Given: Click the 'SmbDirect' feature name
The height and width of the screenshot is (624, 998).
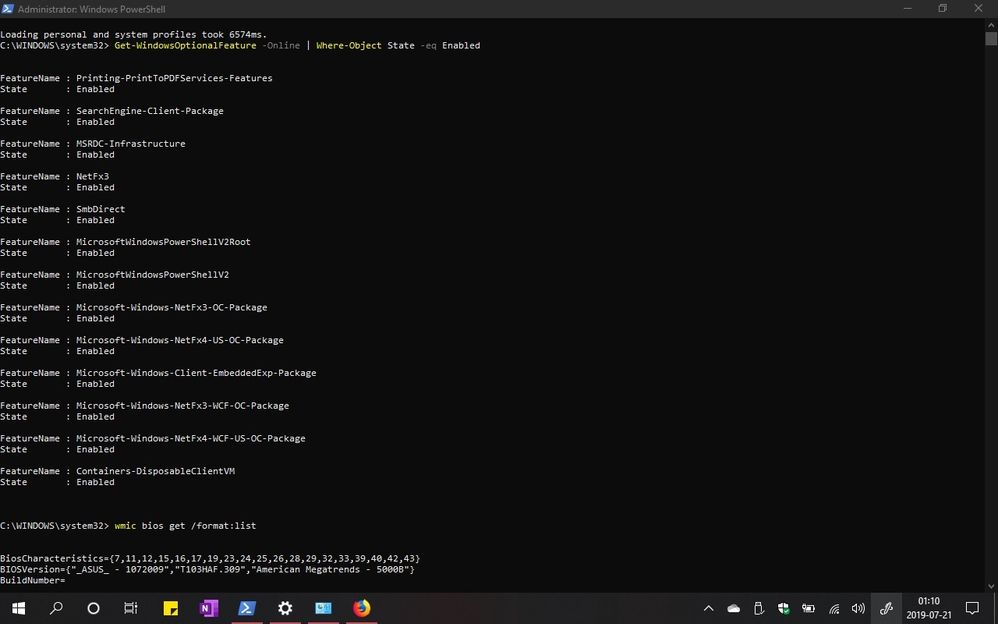Looking at the screenshot, I should (101, 209).
